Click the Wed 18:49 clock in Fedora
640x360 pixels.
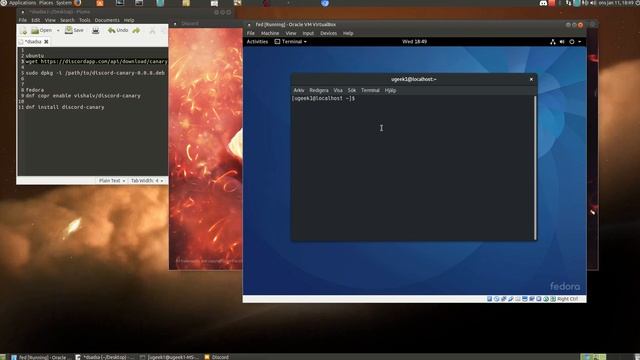414,42
